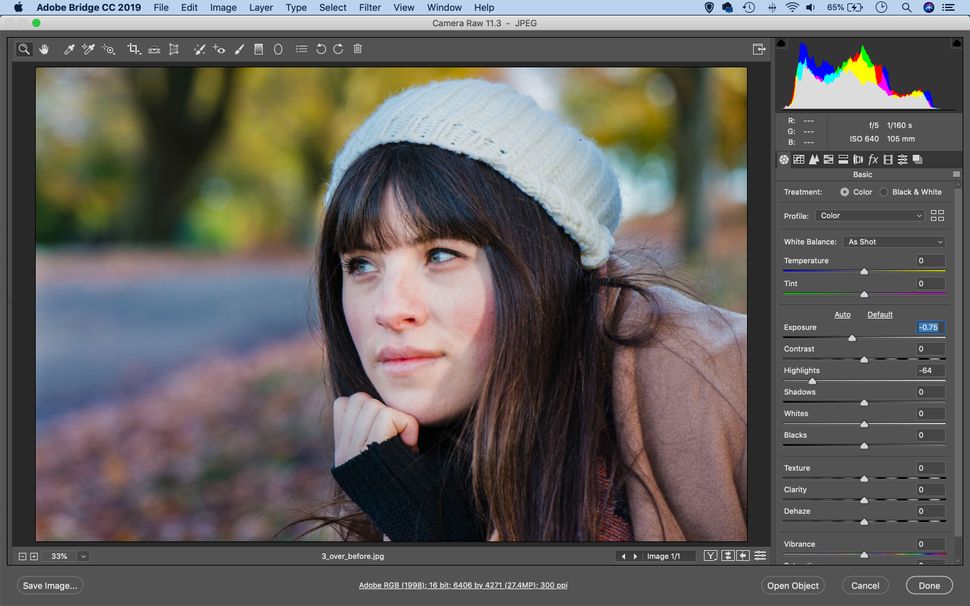This screenshot has width=970, height=606.
Task: Open the Tone Curve panel
Action: click(798, 159)
